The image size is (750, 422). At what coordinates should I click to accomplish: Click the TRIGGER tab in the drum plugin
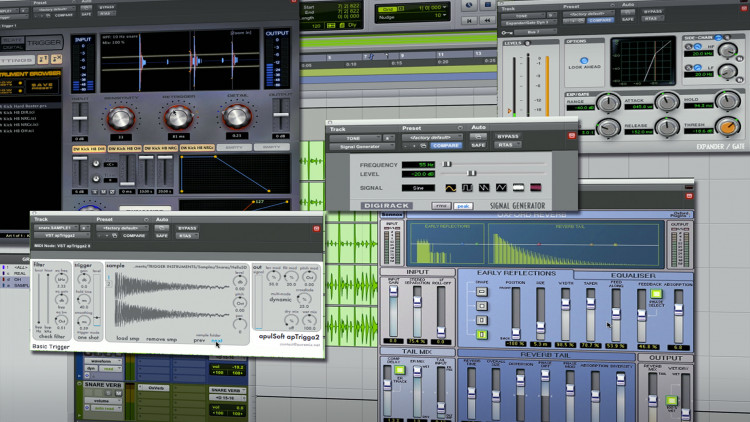coord(44,43)
